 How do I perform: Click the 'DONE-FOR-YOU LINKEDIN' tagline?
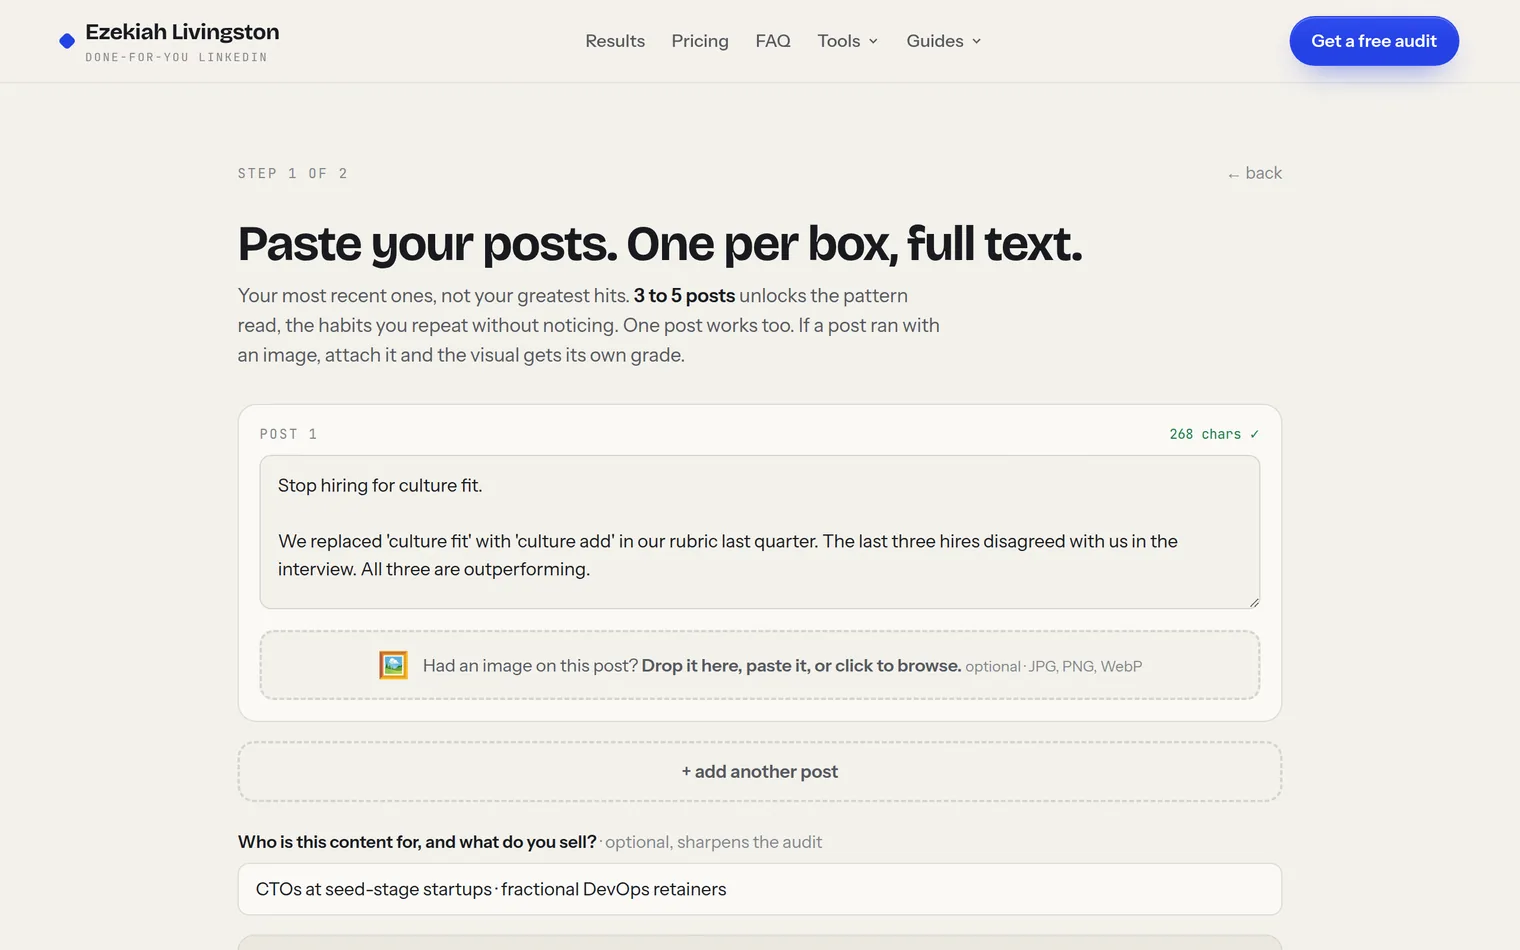coord(176,57)
